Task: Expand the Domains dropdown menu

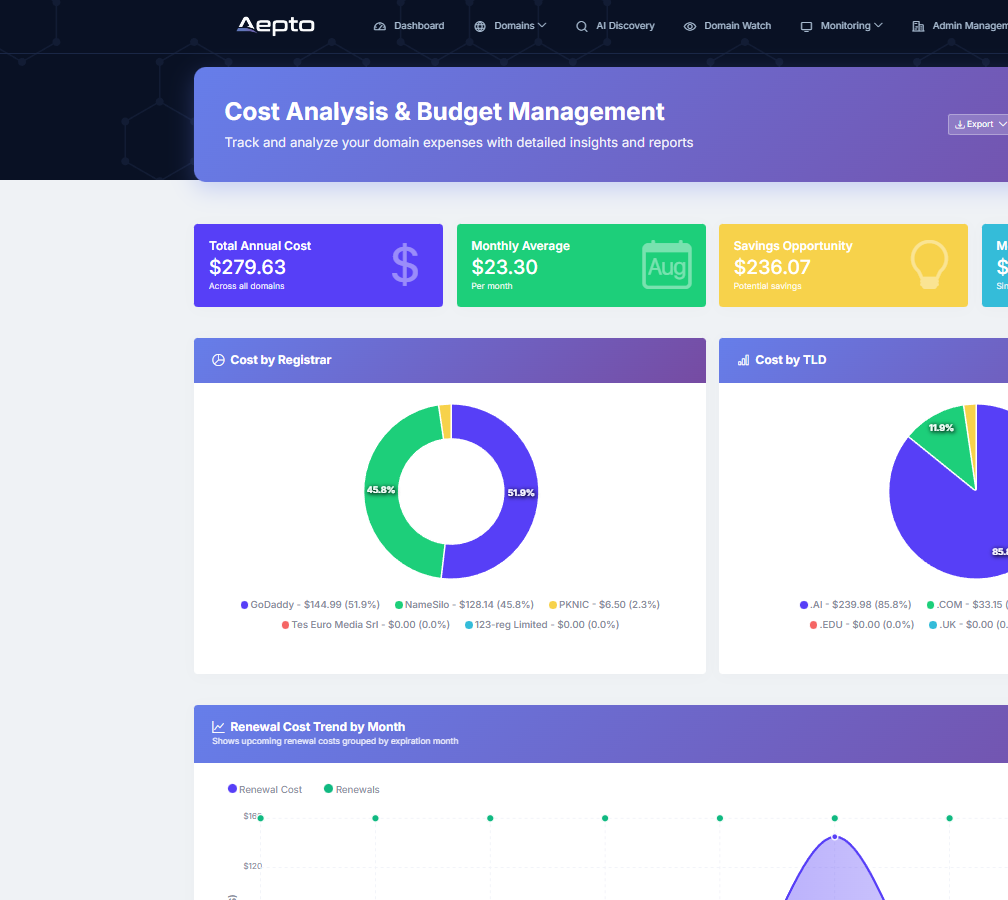Action: tap(510, 26)
